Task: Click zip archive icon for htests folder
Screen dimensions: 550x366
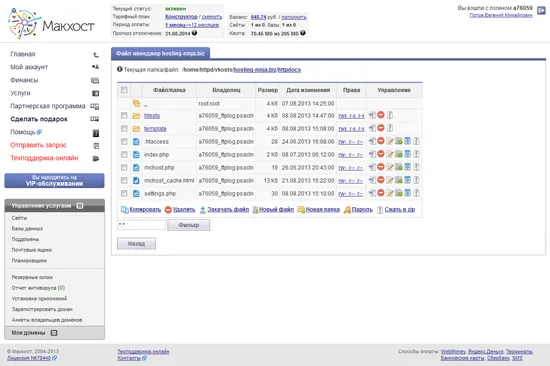Action: click(390, 115)
